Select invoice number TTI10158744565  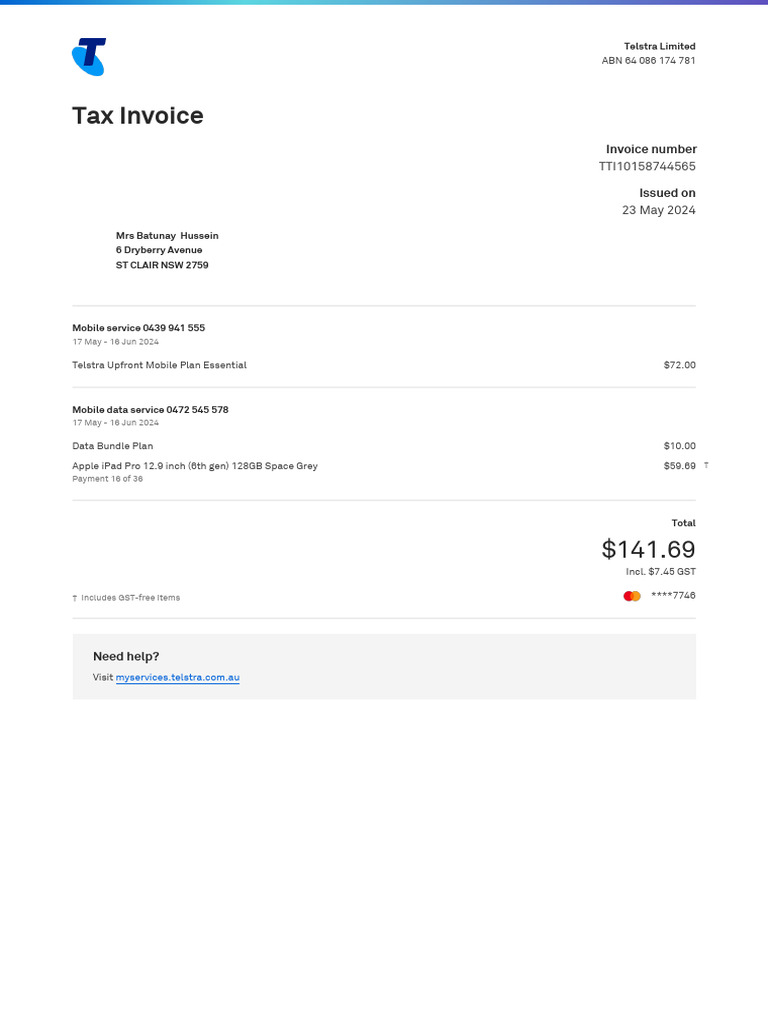click(647, 166)
